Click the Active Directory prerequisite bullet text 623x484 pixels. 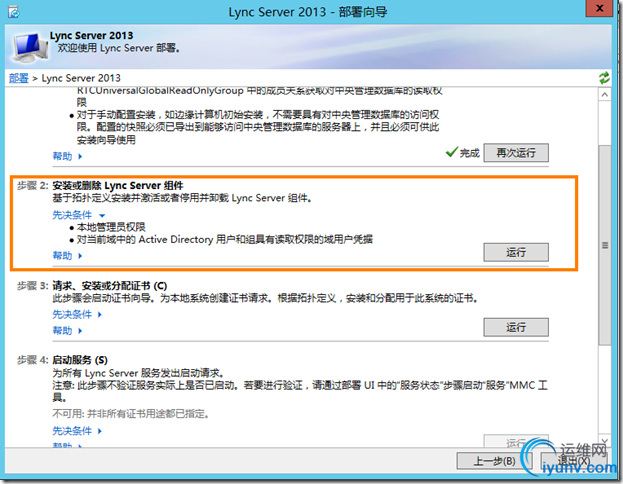coord(224,240)
